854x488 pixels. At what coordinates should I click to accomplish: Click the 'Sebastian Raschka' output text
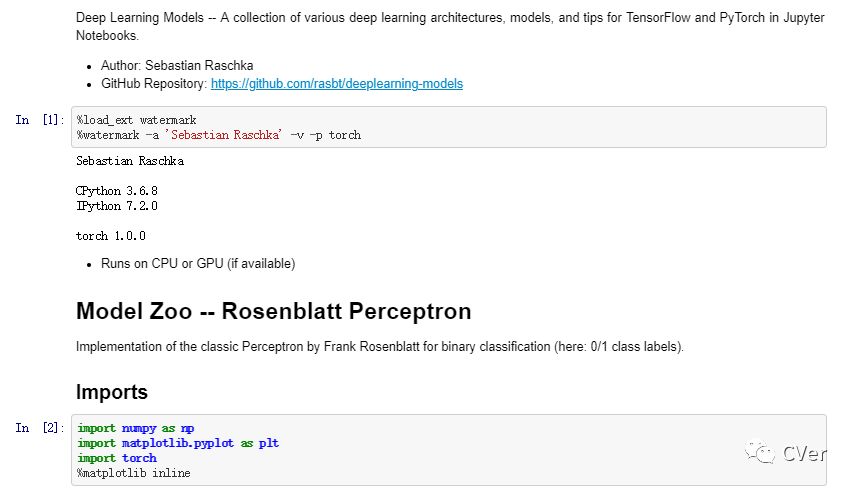pos(130,161)
